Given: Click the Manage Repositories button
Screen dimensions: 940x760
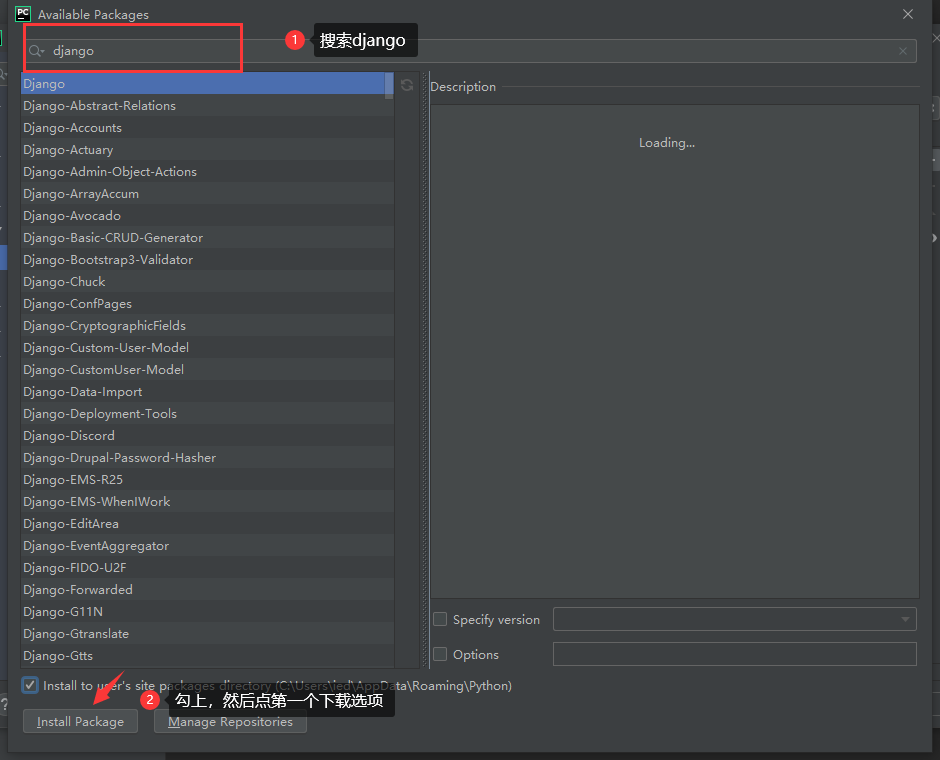Looking at the screenshot, I should tap(230, 722).
